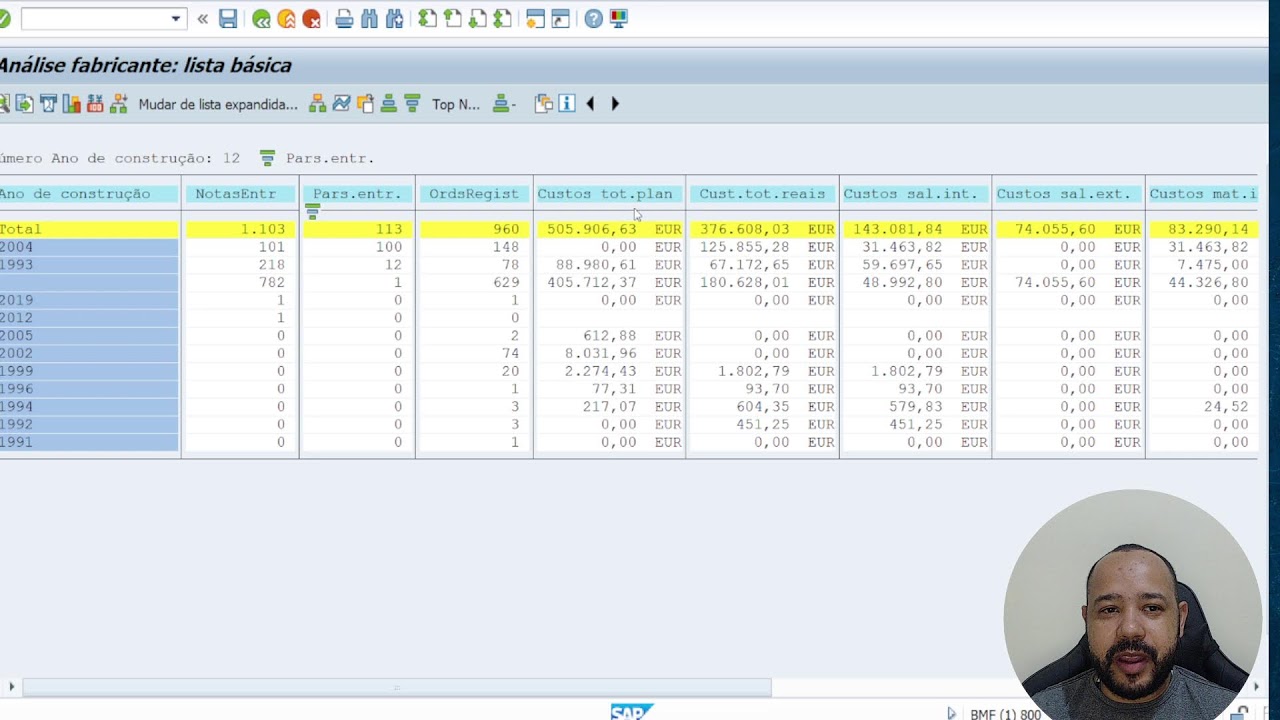The height and width of the screenshot is (720, 1280).
Task: Go to first page icon
Action: coord(427,19)
